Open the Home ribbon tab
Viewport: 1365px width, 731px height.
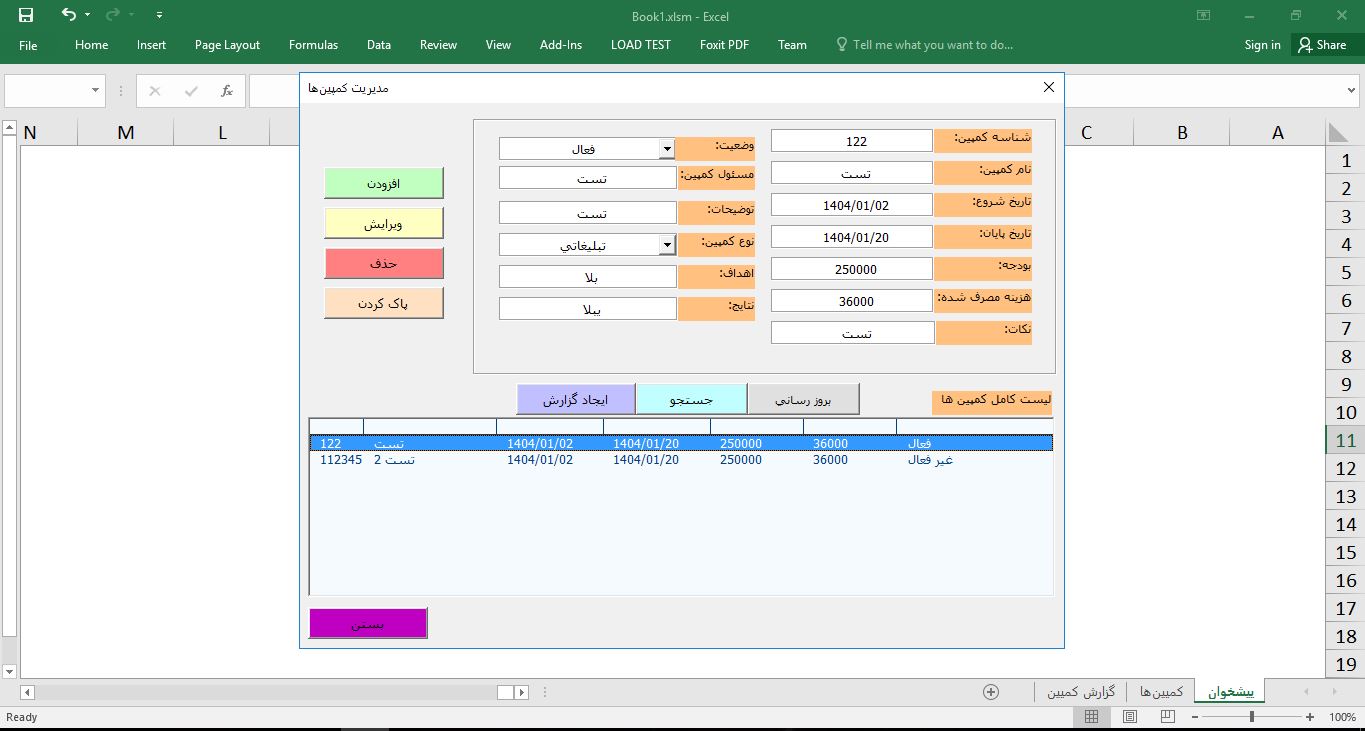click(x=91, y=45)
